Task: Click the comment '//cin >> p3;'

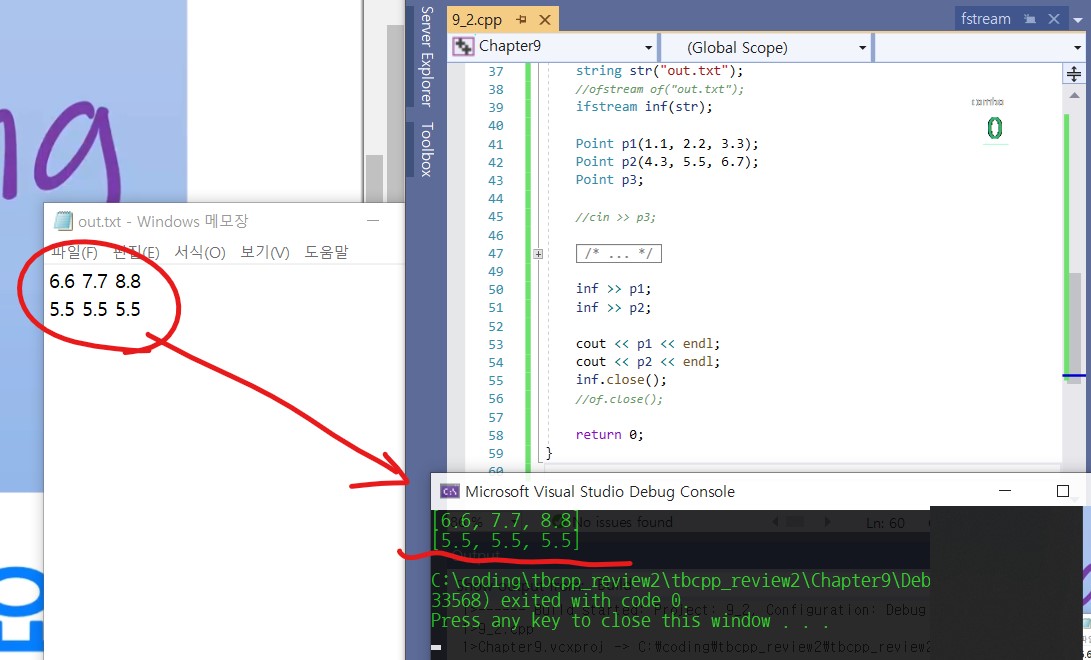Action: click(x=616, y=217)
